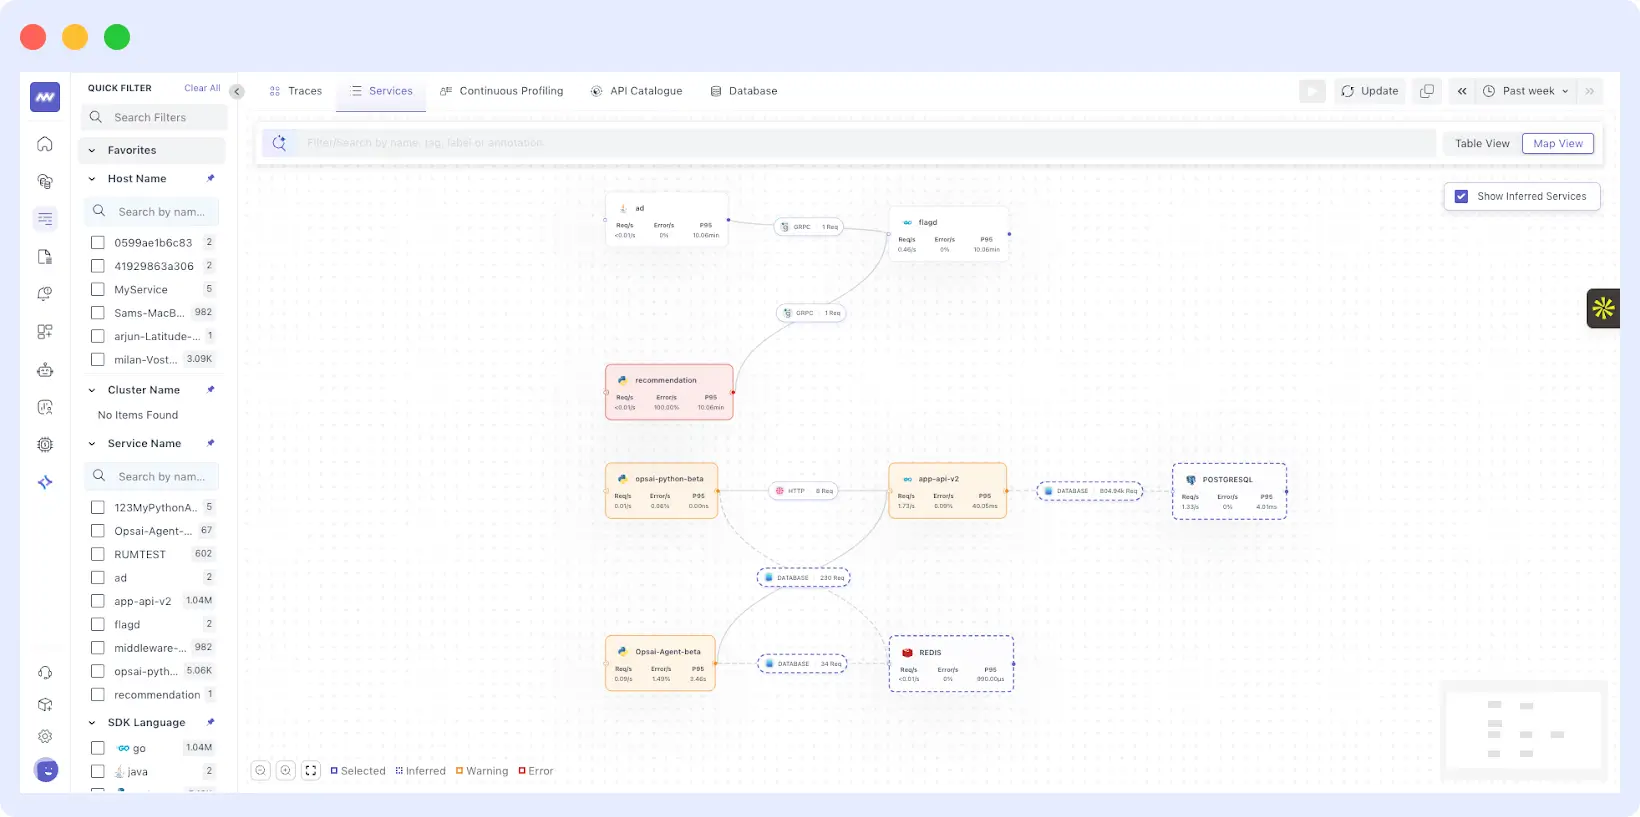Click the home icon in left sidebar
Viewport: 1640px width, 817px height.
(45, 144)
